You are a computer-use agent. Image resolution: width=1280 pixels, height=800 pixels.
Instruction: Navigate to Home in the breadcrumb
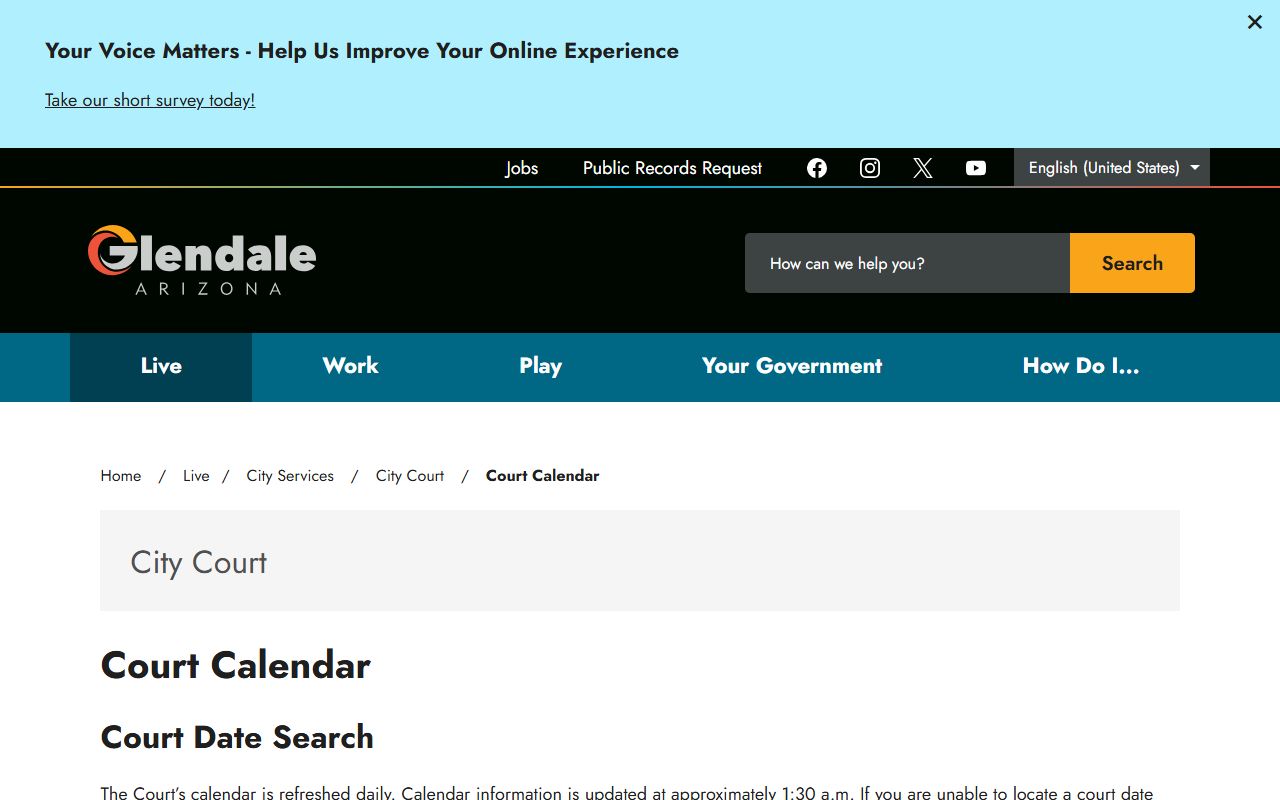121,476
